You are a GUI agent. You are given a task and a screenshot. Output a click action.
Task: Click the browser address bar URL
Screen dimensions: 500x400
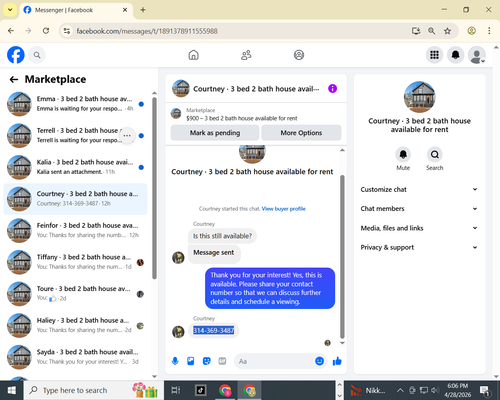pos(147,31)
